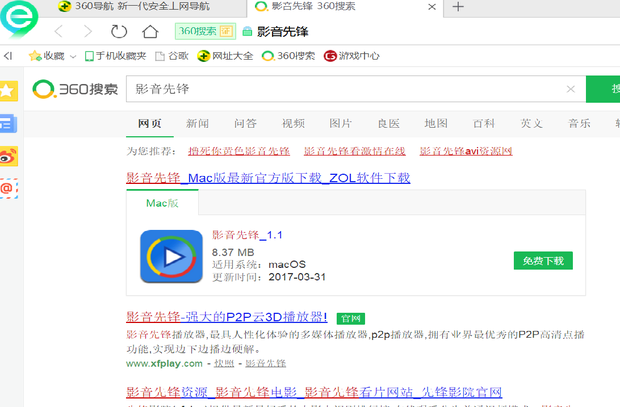
Task: Click the 影音先锋 player app thumbnail
Action: 171,256
